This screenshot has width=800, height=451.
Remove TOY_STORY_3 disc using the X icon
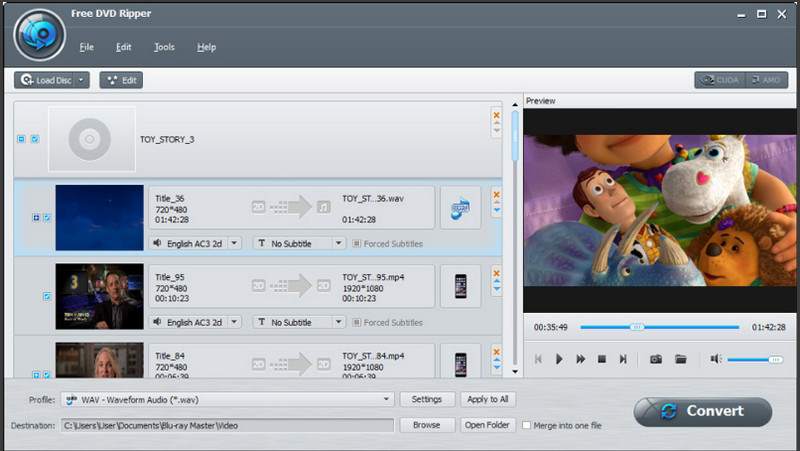click(496, 116)
